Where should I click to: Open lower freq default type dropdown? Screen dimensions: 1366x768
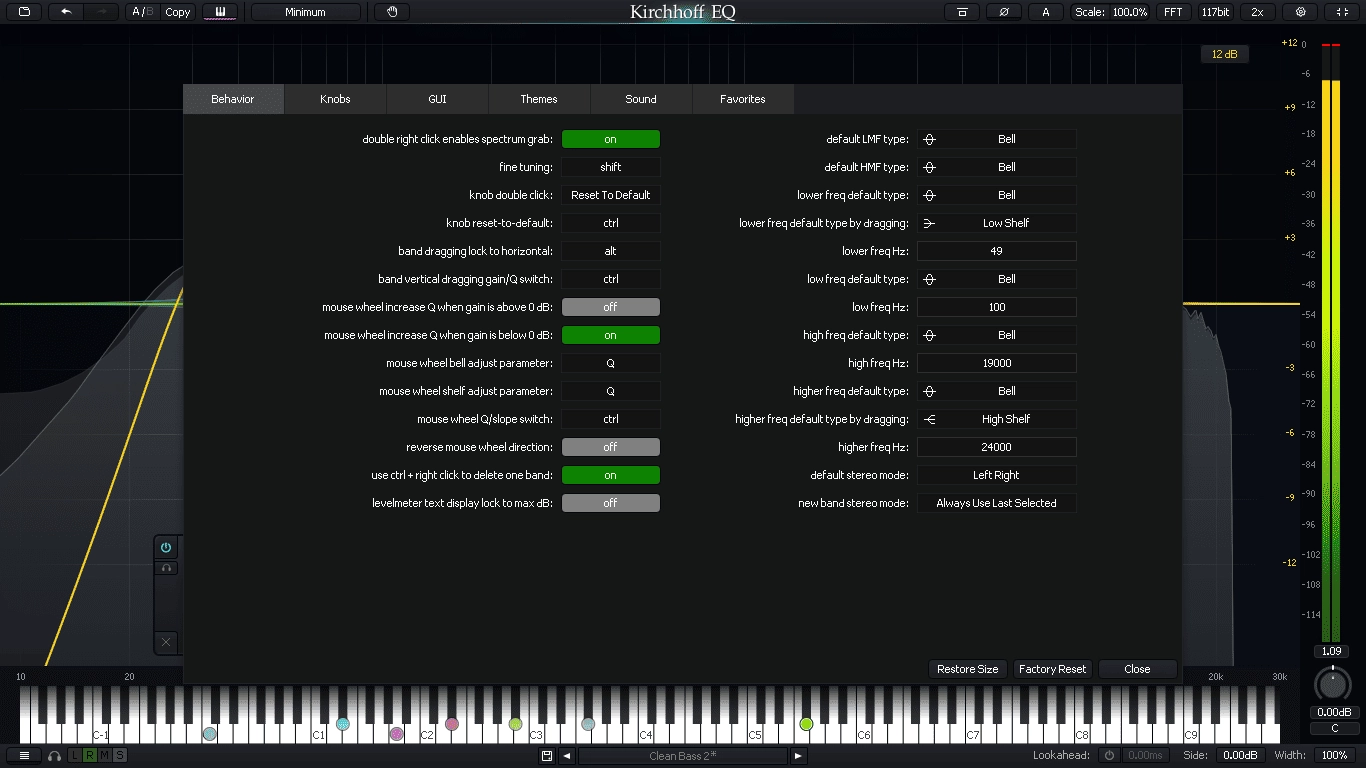(997, 195)
